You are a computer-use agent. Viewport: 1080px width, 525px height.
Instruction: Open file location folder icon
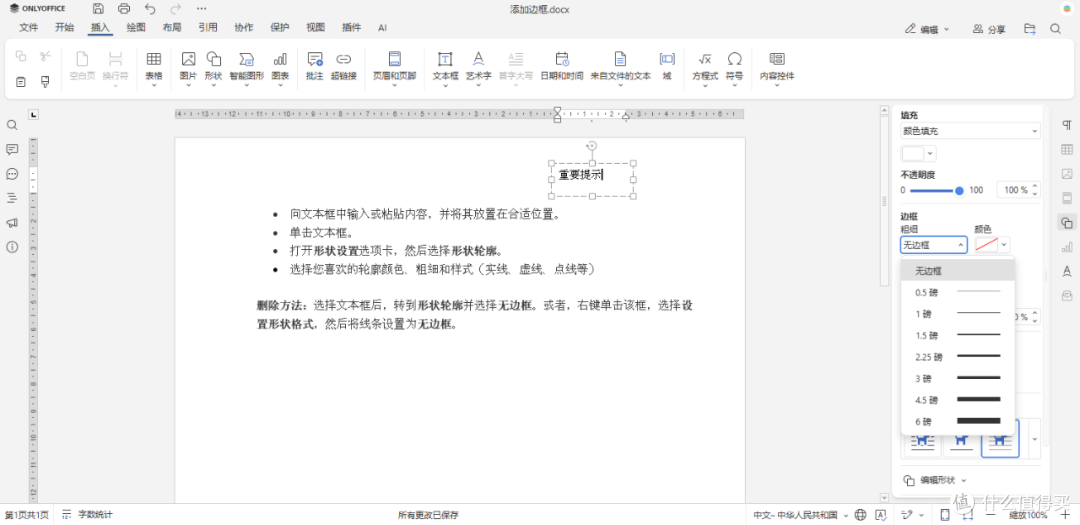click(1030, 29)
